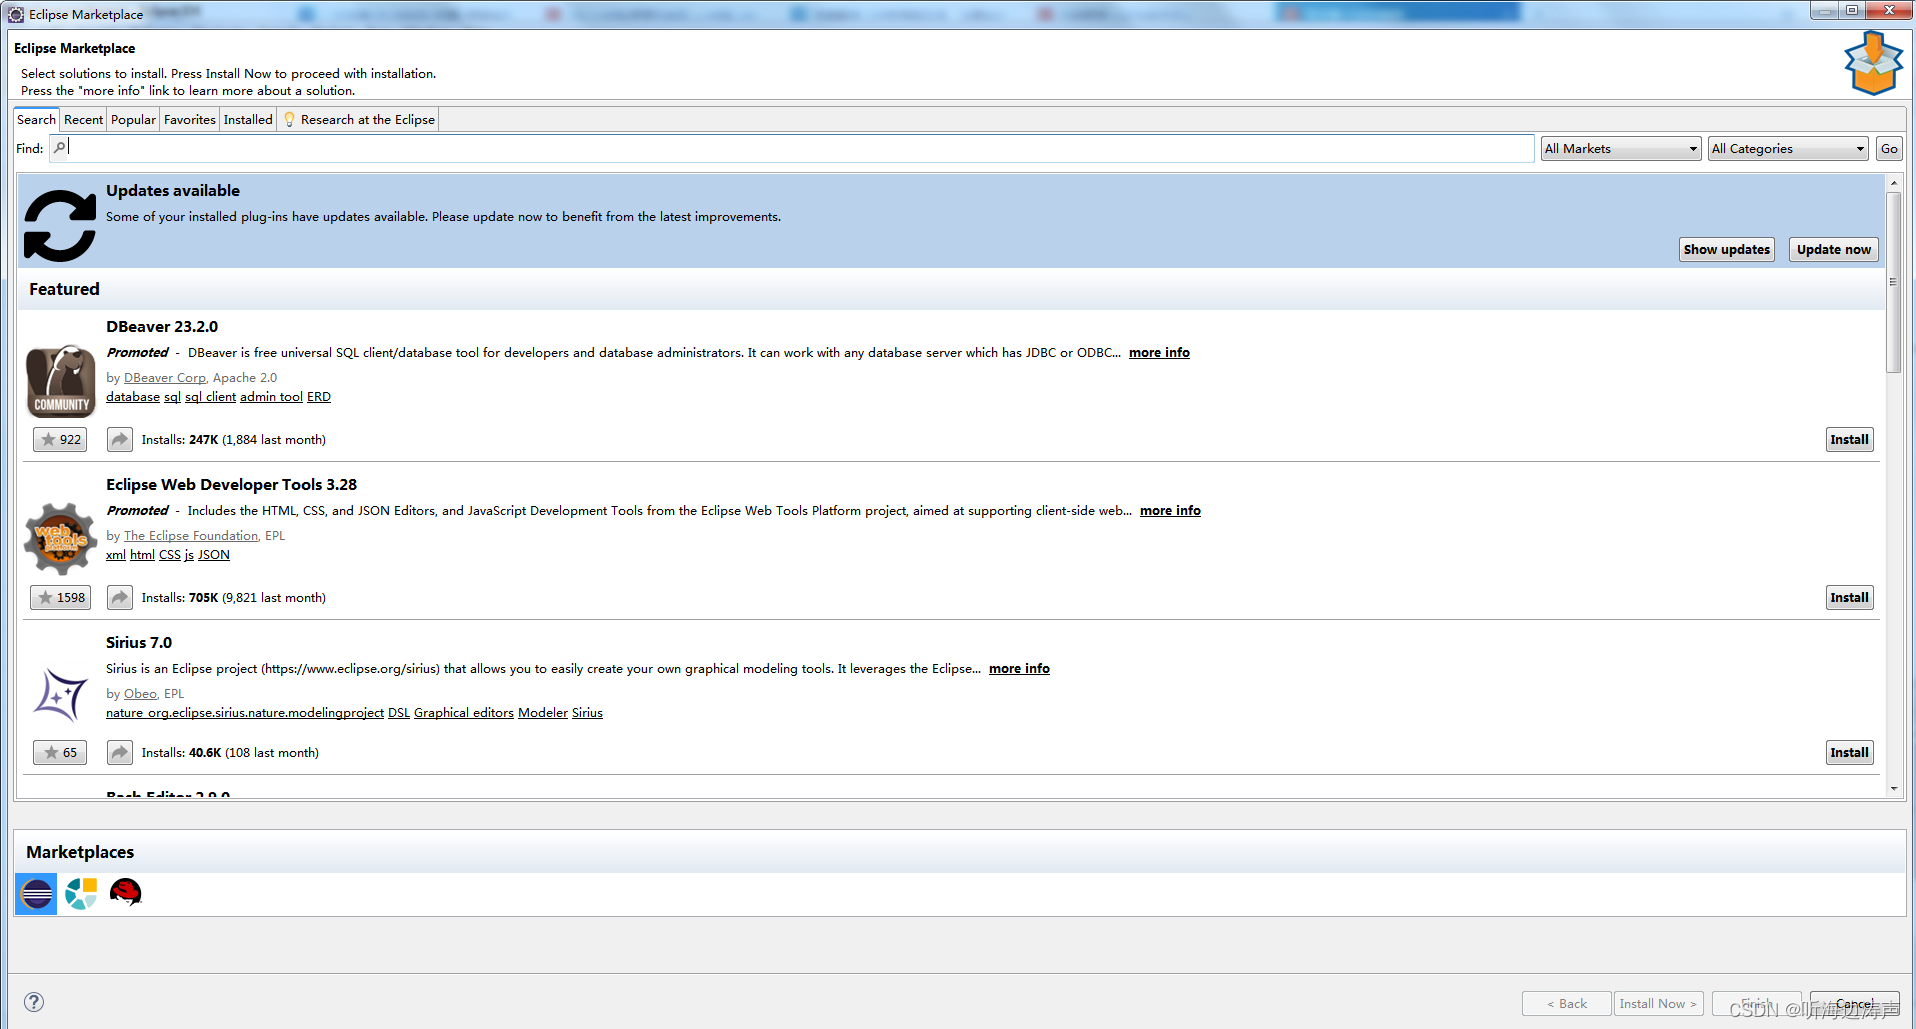1916x1029 pixels.
Task: Click the Eclipse Web Developer Tools 3.28 title
Action: pos(231,484)
